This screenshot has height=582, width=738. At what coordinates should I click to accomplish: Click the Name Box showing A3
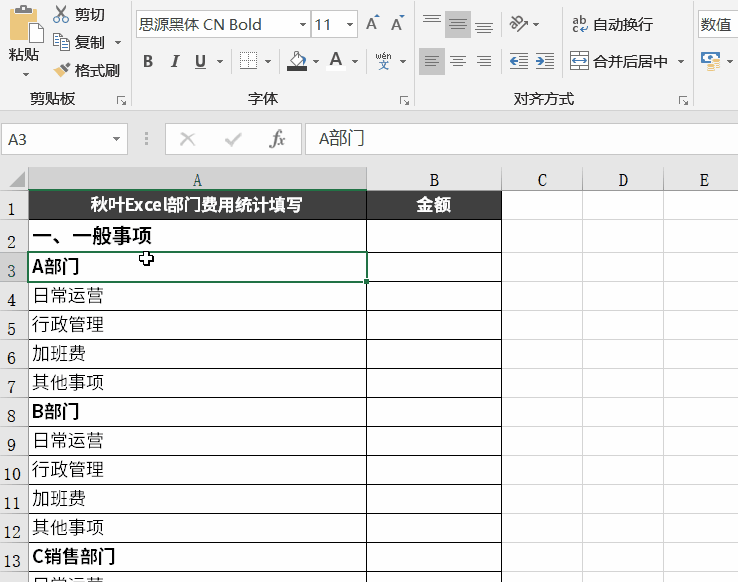[x=64, y=139]
